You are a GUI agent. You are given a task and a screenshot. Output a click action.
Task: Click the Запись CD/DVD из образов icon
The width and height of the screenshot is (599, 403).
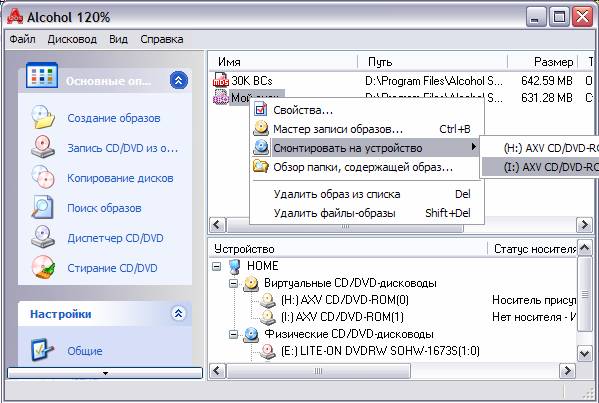43,147
